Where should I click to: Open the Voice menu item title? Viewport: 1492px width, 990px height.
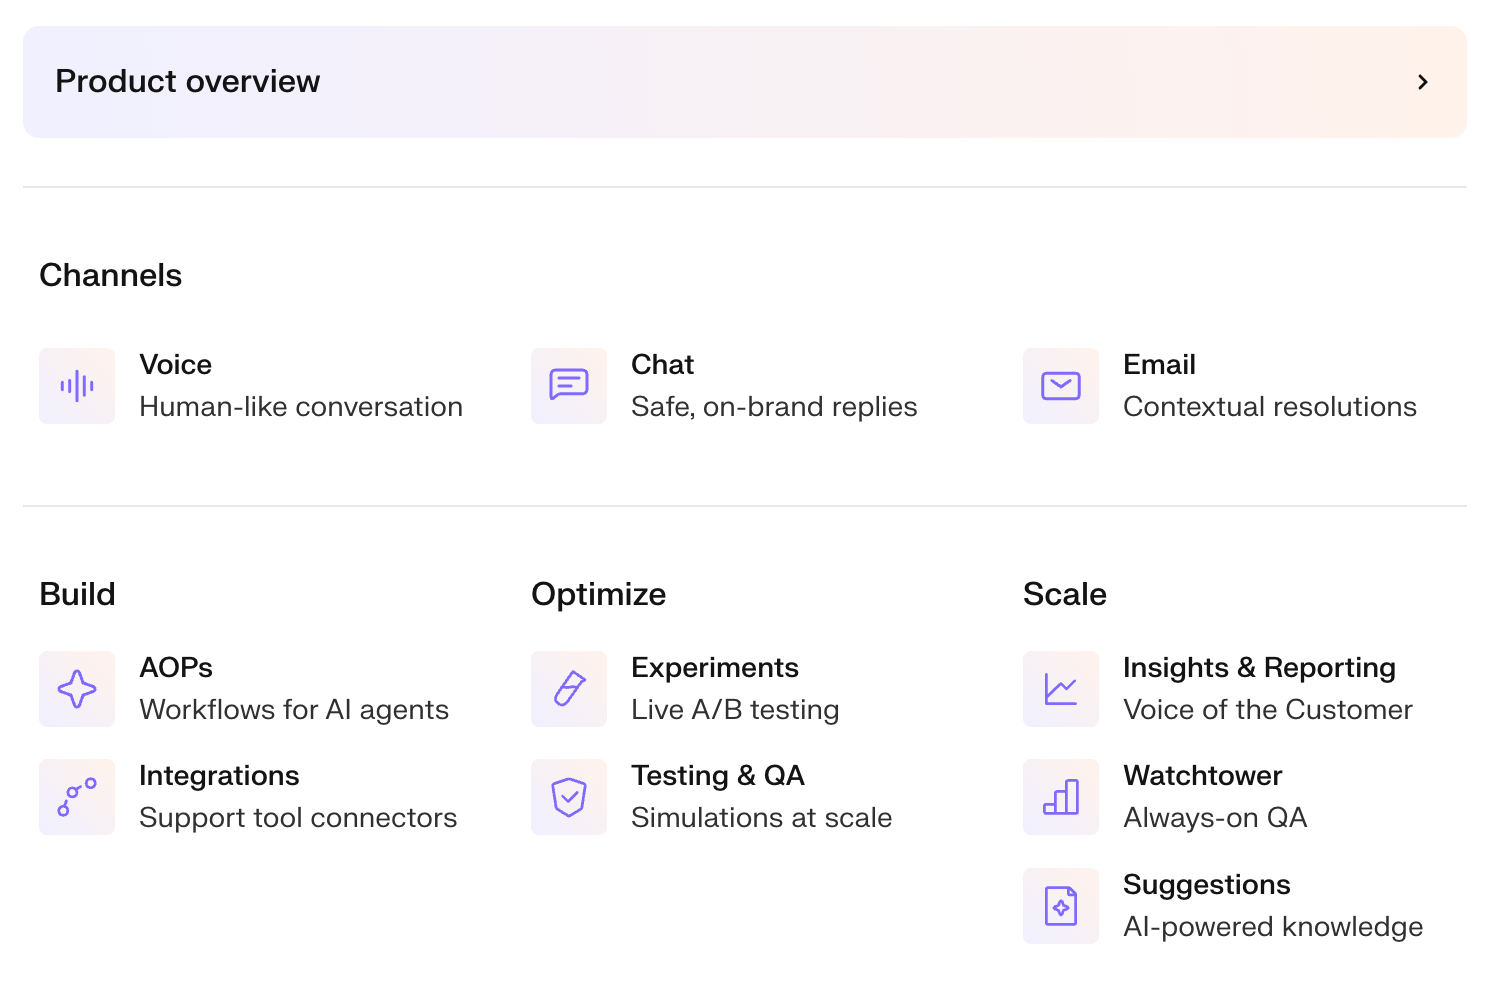pyautogui.click(x=176, y=365)
